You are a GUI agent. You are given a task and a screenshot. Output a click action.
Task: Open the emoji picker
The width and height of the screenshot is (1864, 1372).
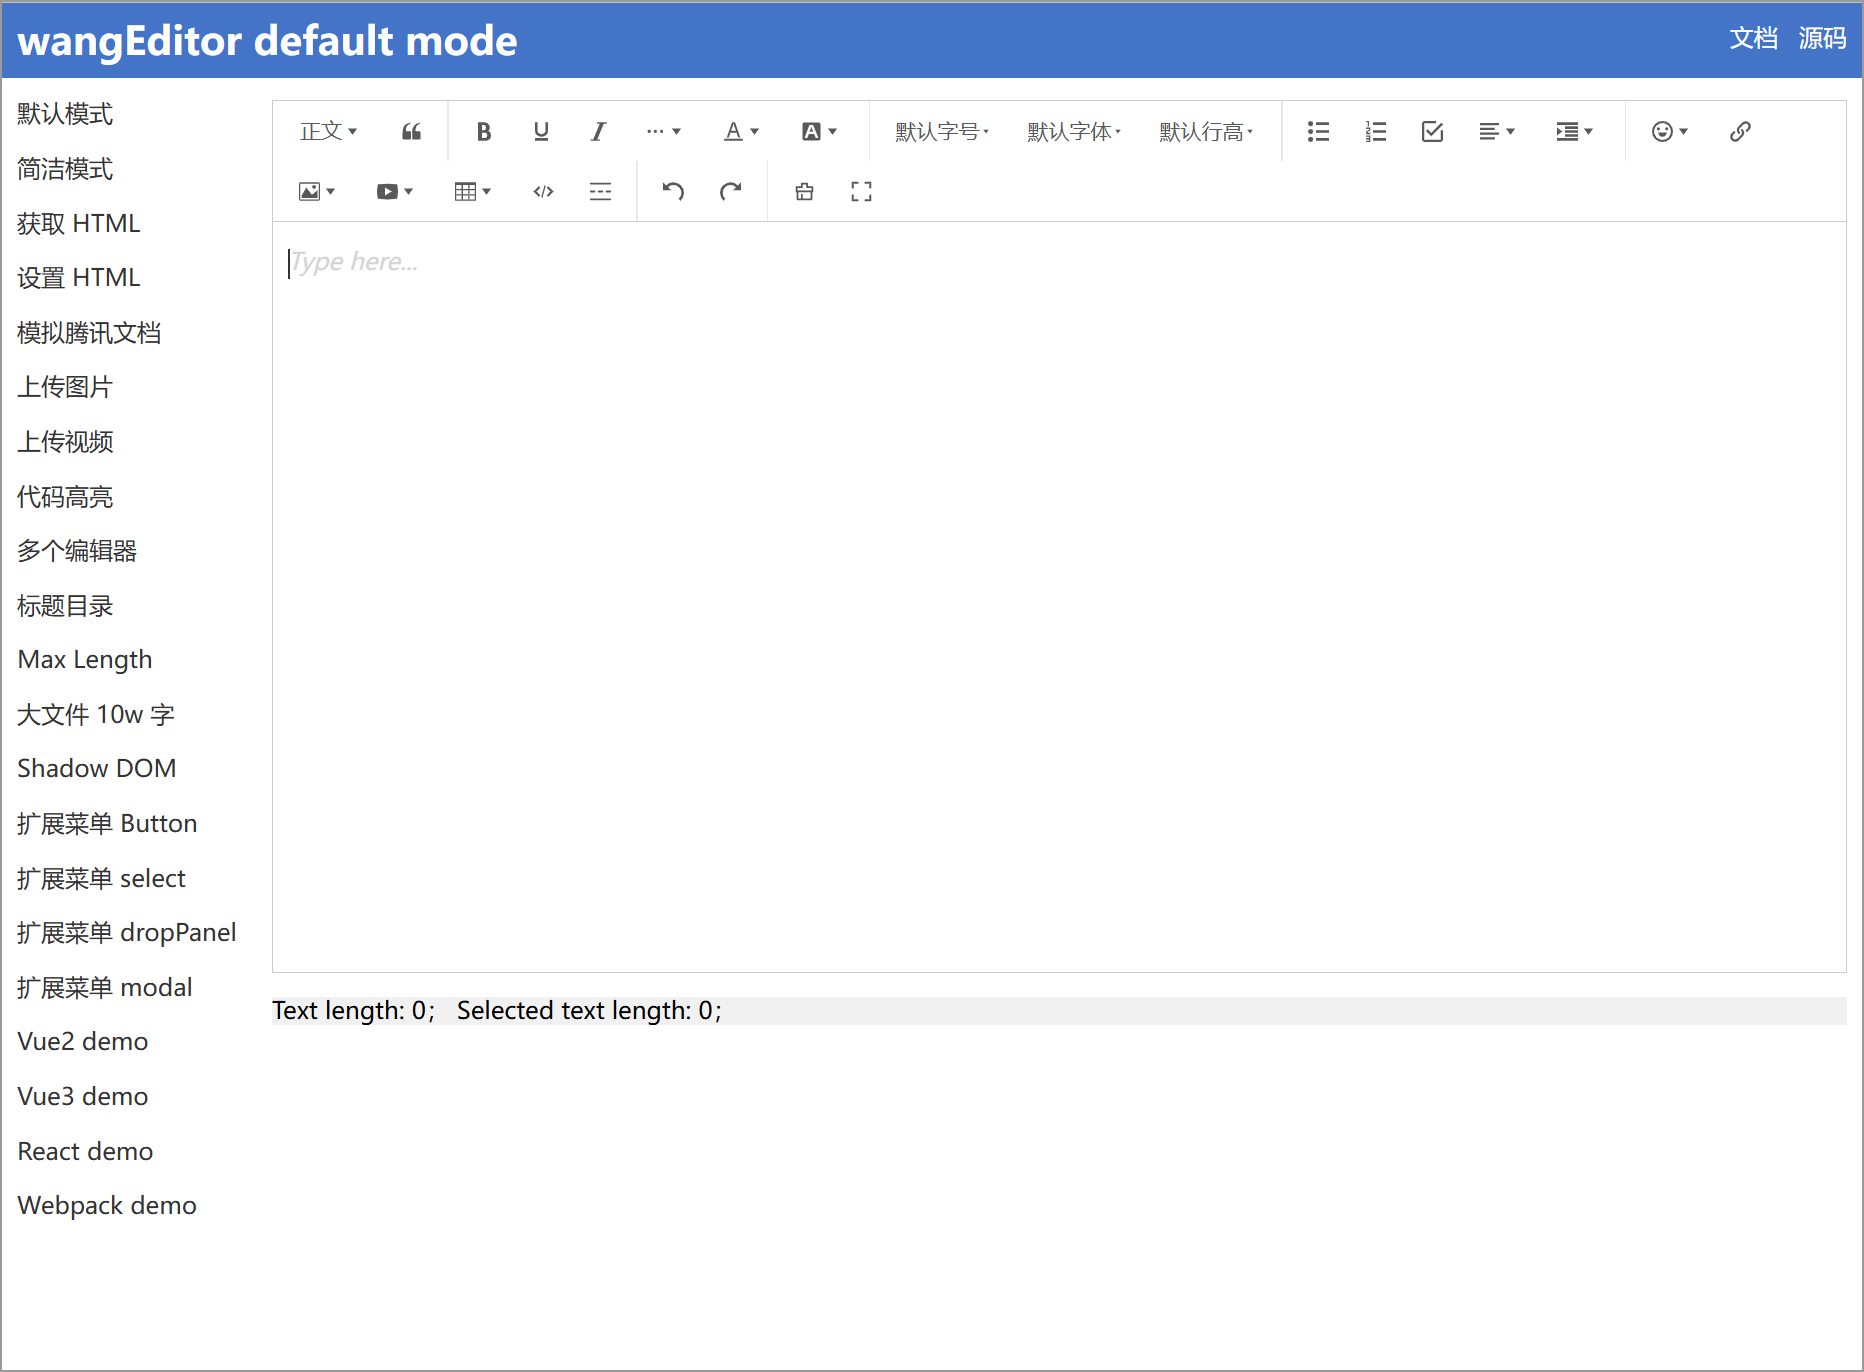(x=1670, y=132)
